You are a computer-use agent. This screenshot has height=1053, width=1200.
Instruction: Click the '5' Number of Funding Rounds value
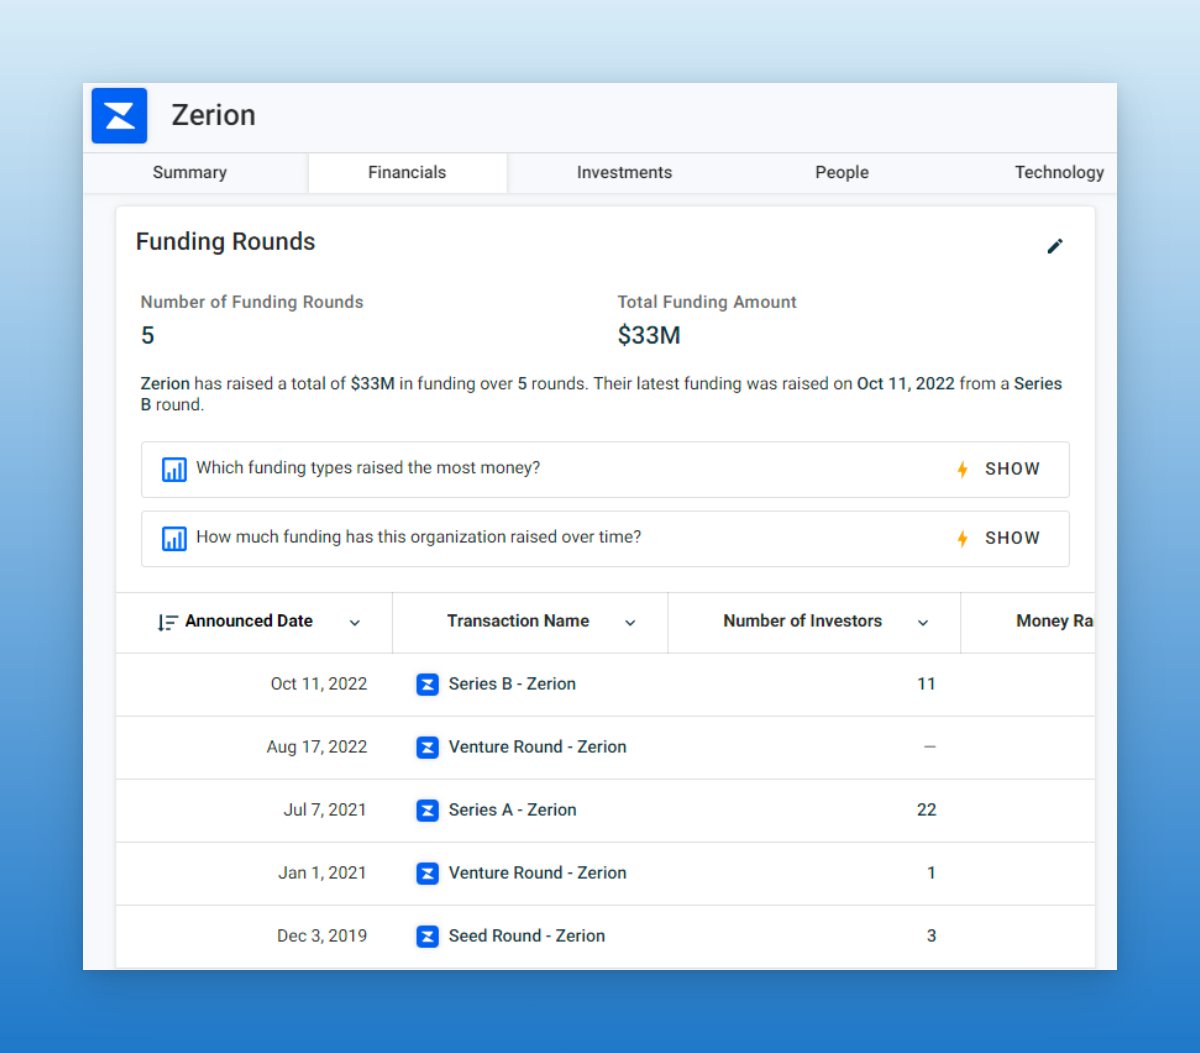[147, 335]
